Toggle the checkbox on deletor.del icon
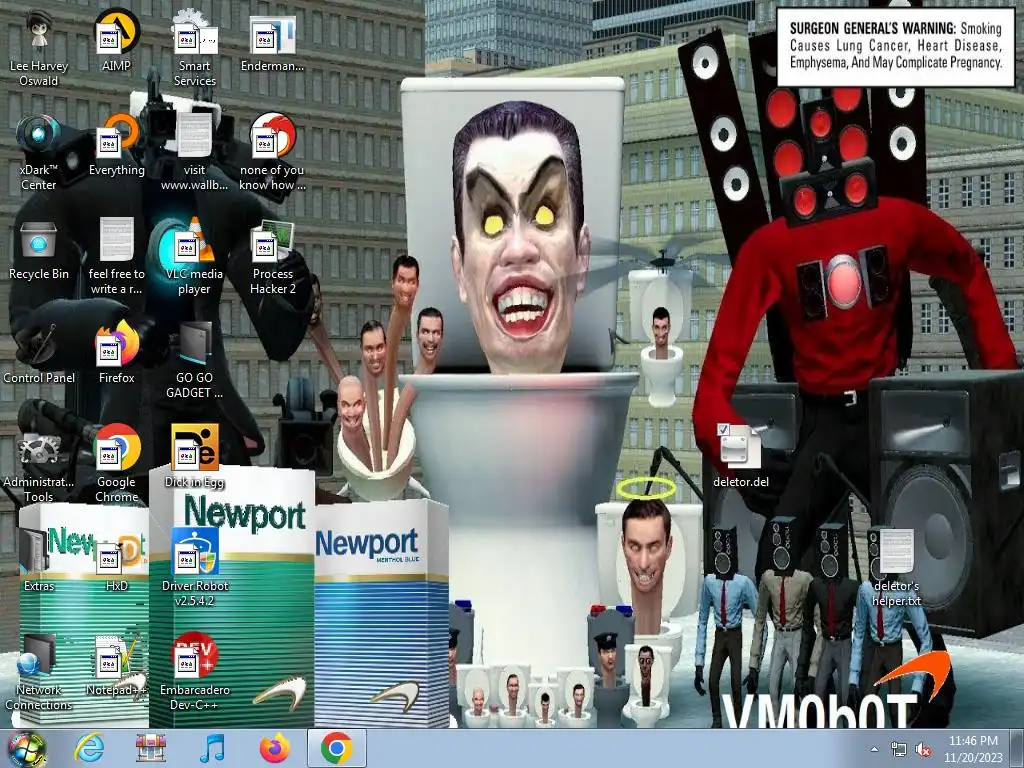Screen dimensions: 1024x768 point(723,430)
